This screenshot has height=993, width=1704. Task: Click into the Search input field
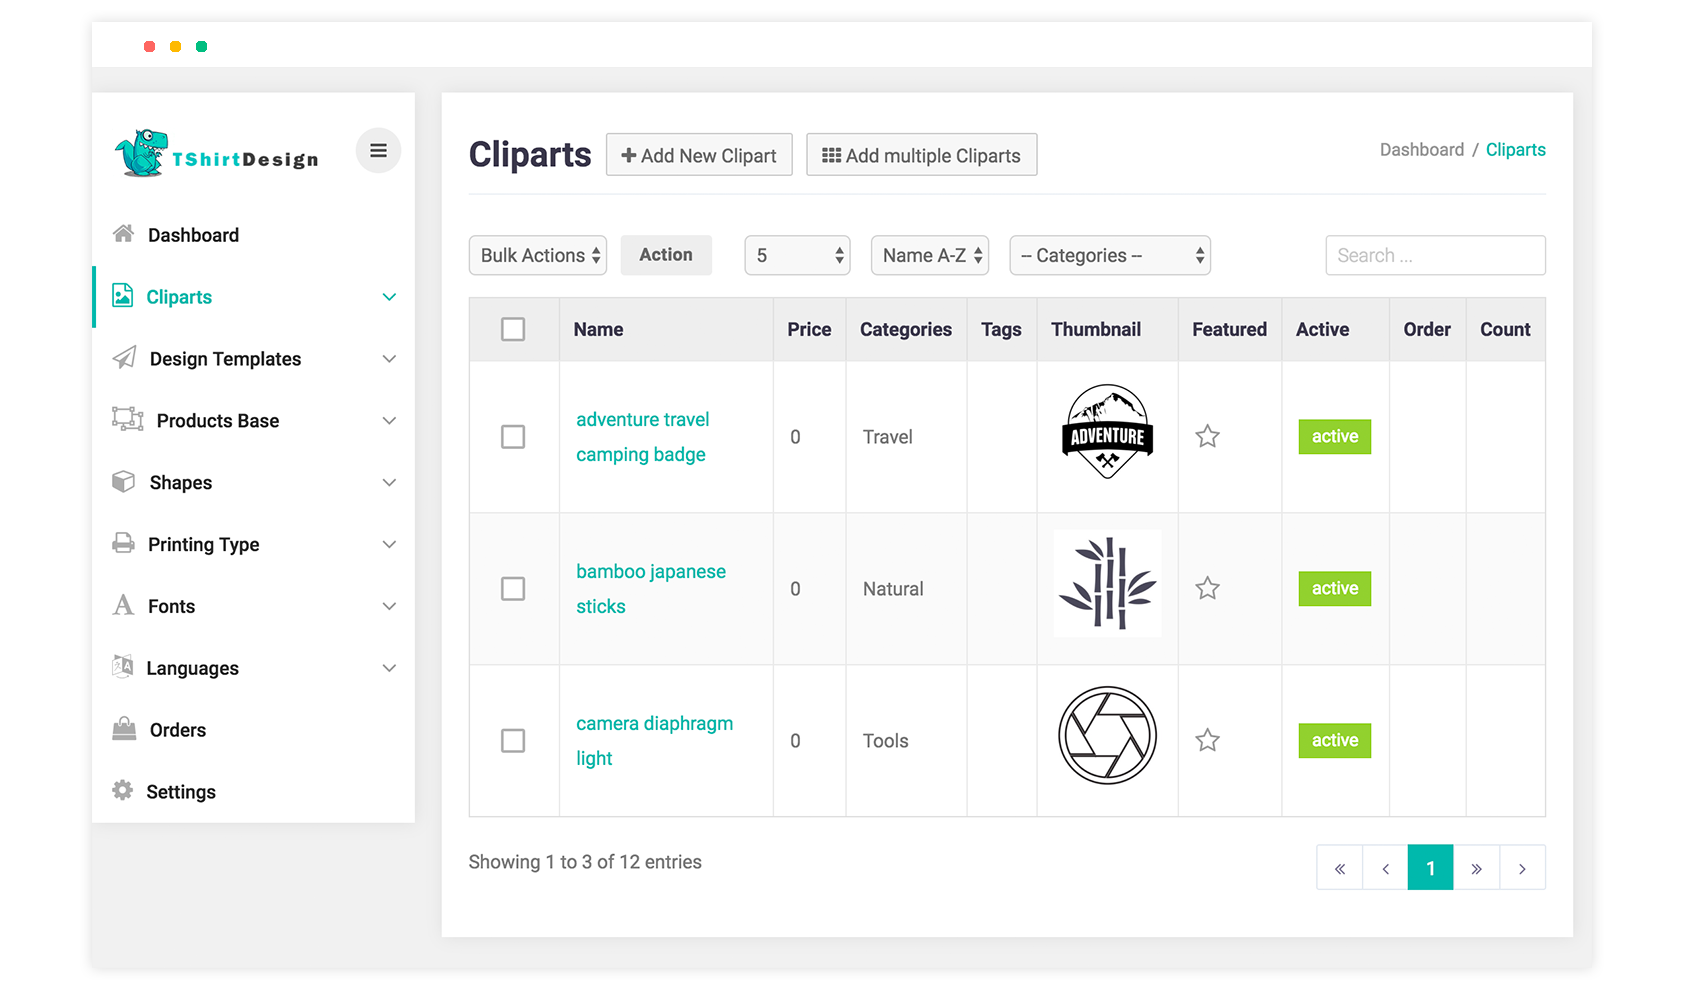[1434, 255]
